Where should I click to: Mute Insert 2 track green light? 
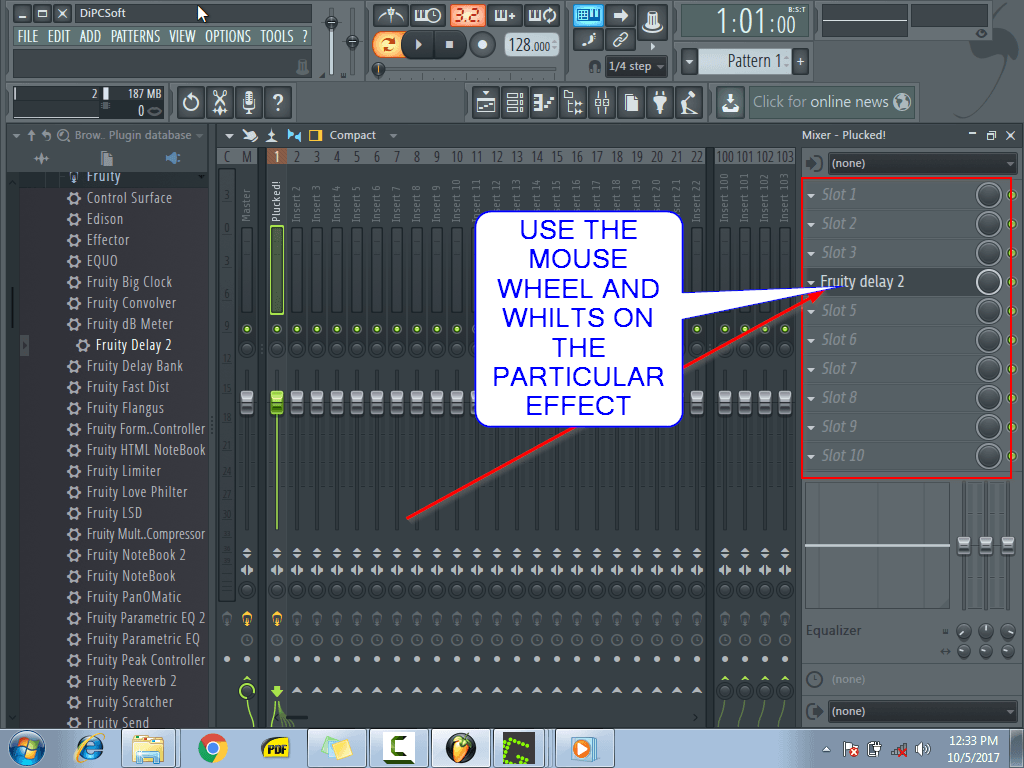[296, 328]
